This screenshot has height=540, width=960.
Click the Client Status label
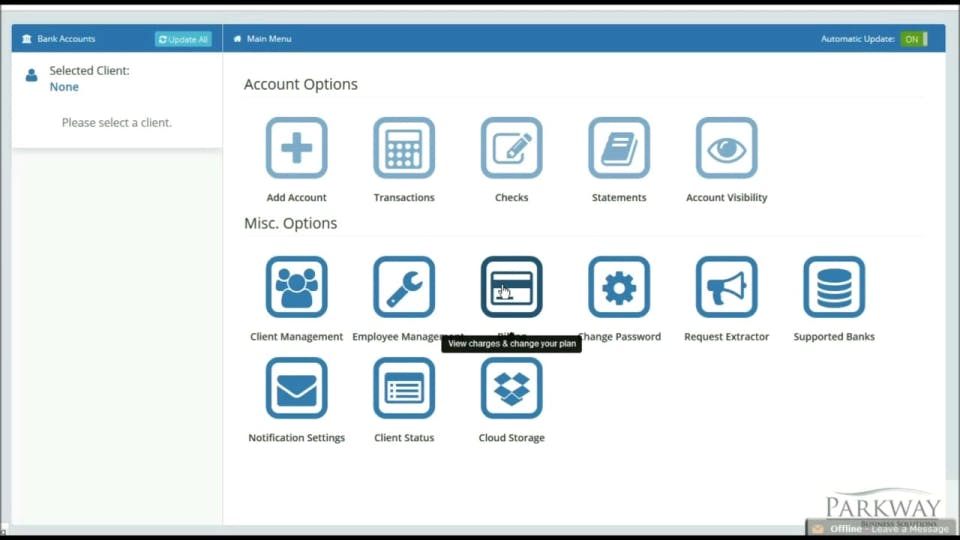pyautogui.click(x=404, y=438)
